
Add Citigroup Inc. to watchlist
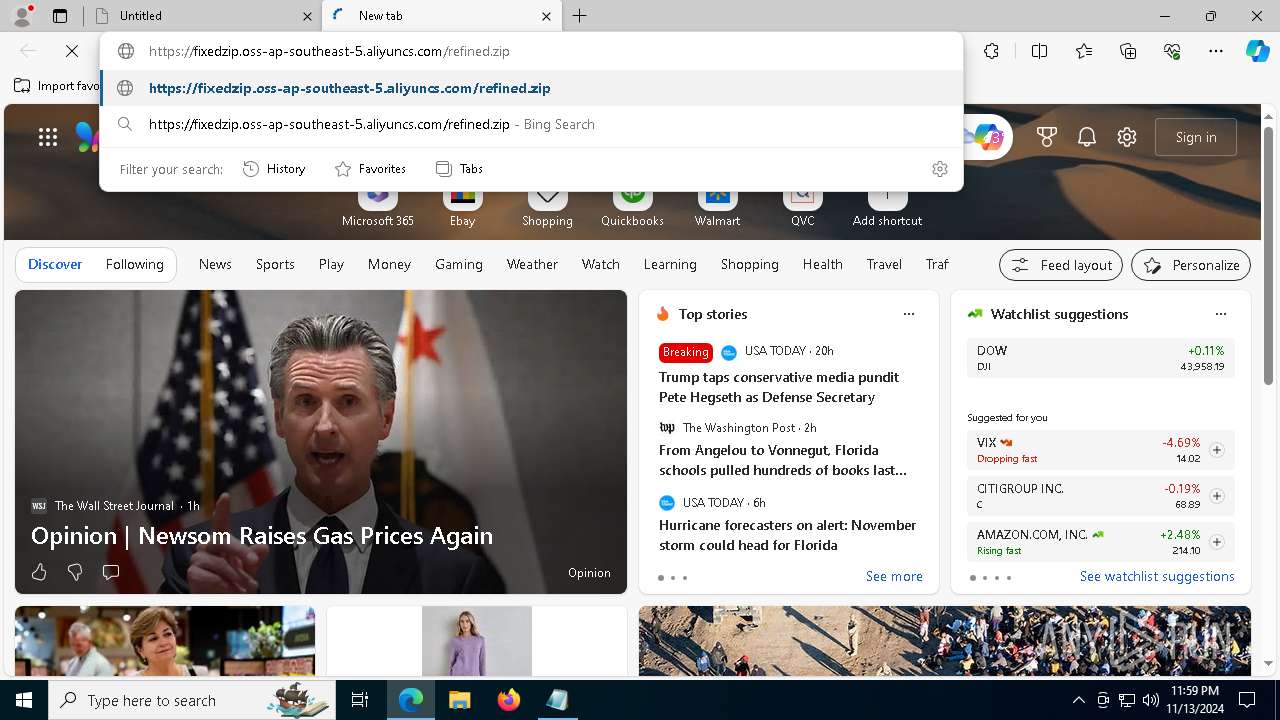[x=1217, y=496]
